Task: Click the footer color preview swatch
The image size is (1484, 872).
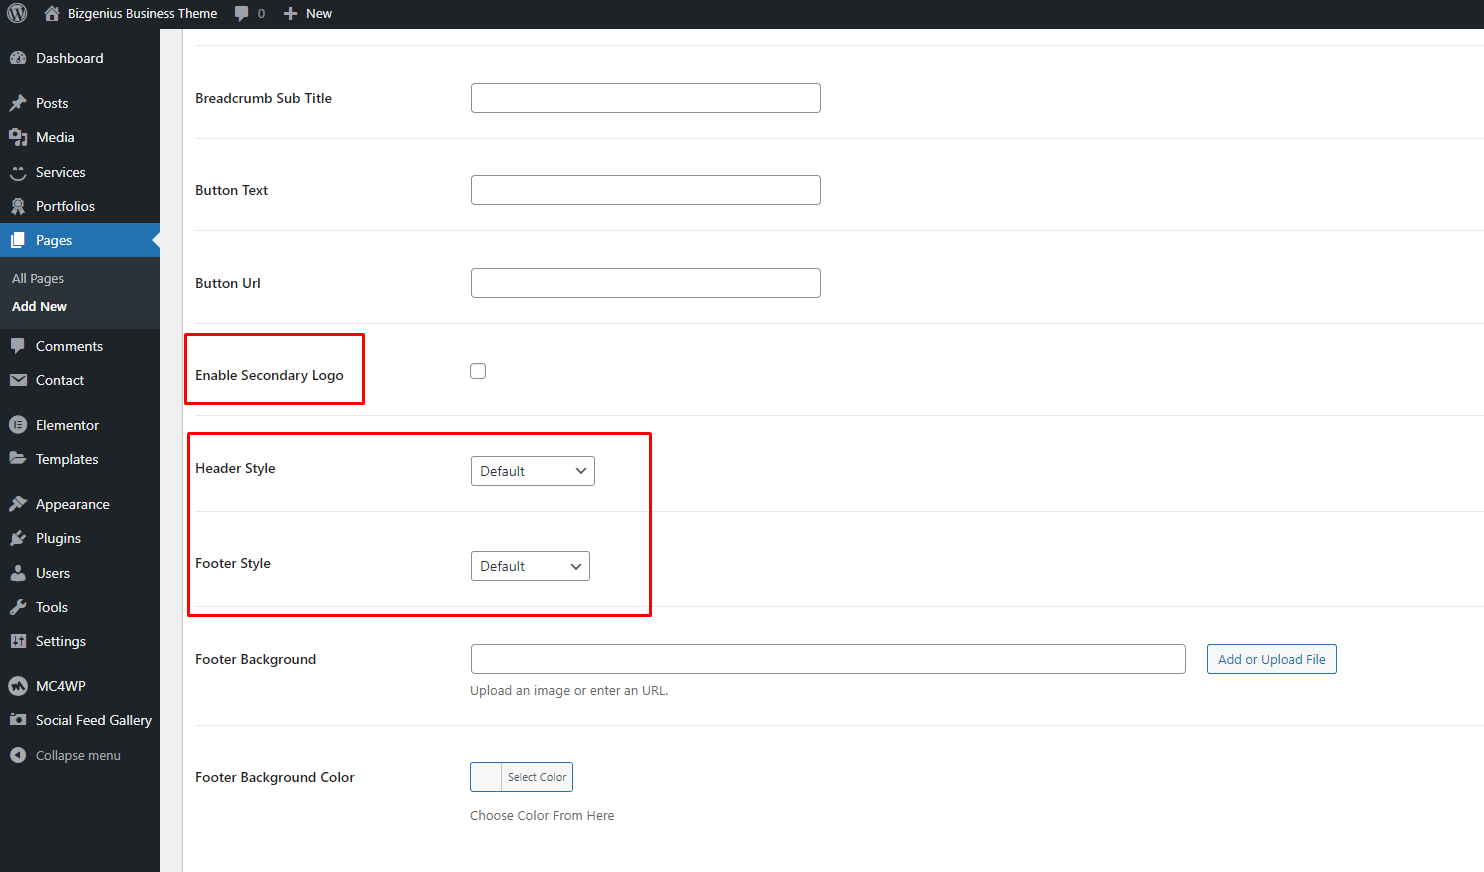Action: (486, 777)
